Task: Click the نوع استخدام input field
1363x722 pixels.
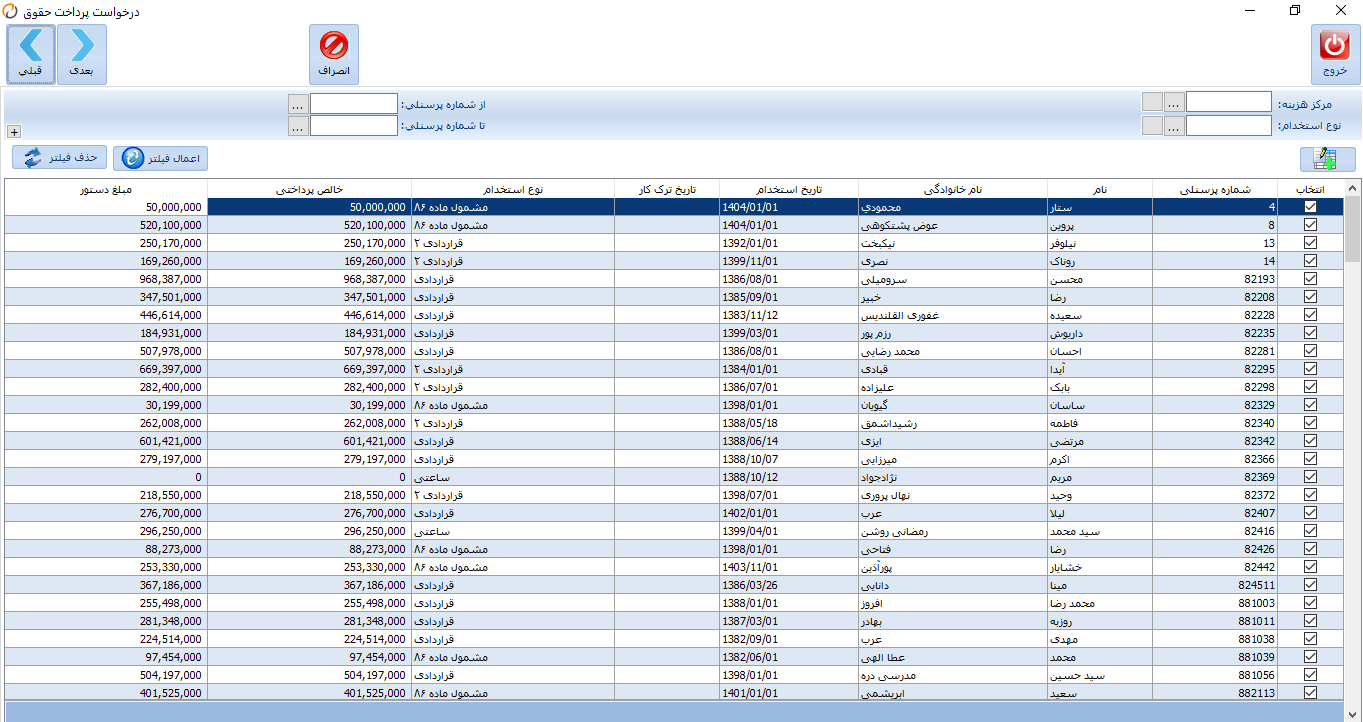Action: (1229, 125)
